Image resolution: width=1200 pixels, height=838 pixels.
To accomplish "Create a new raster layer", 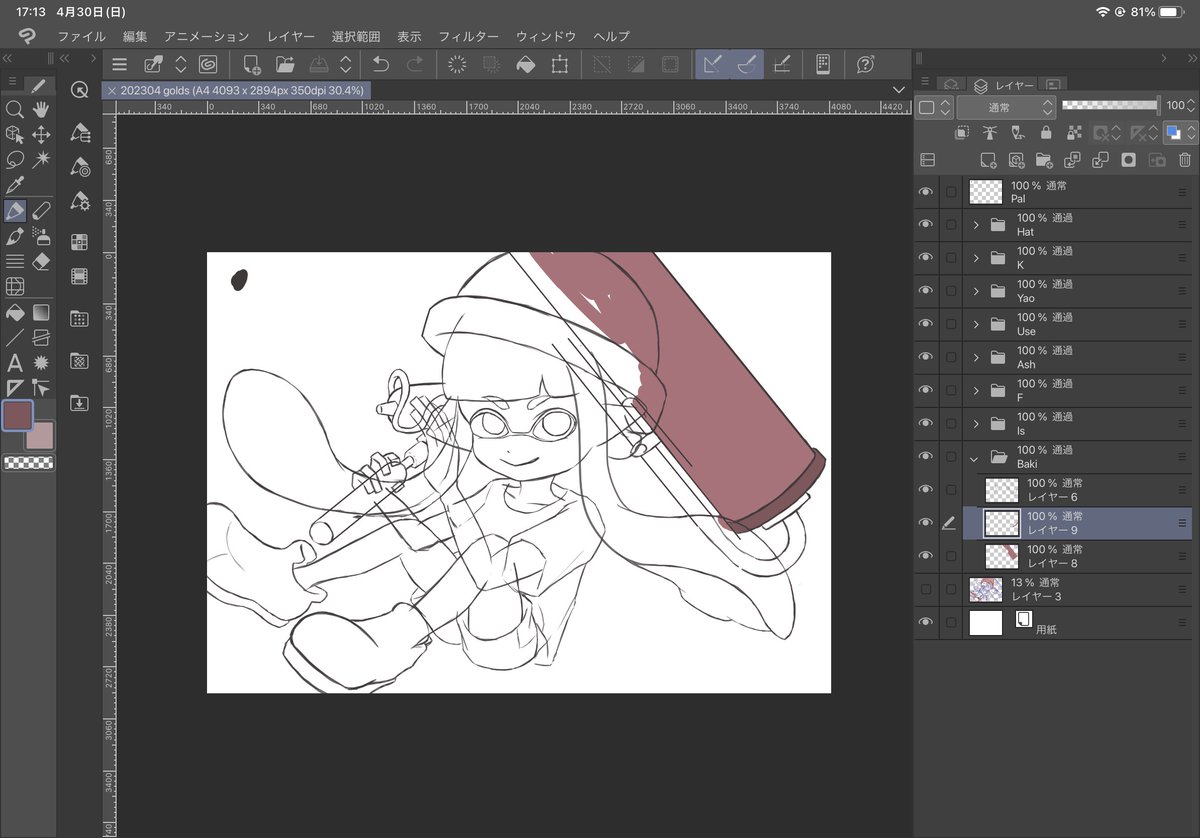I will [988, 159].
